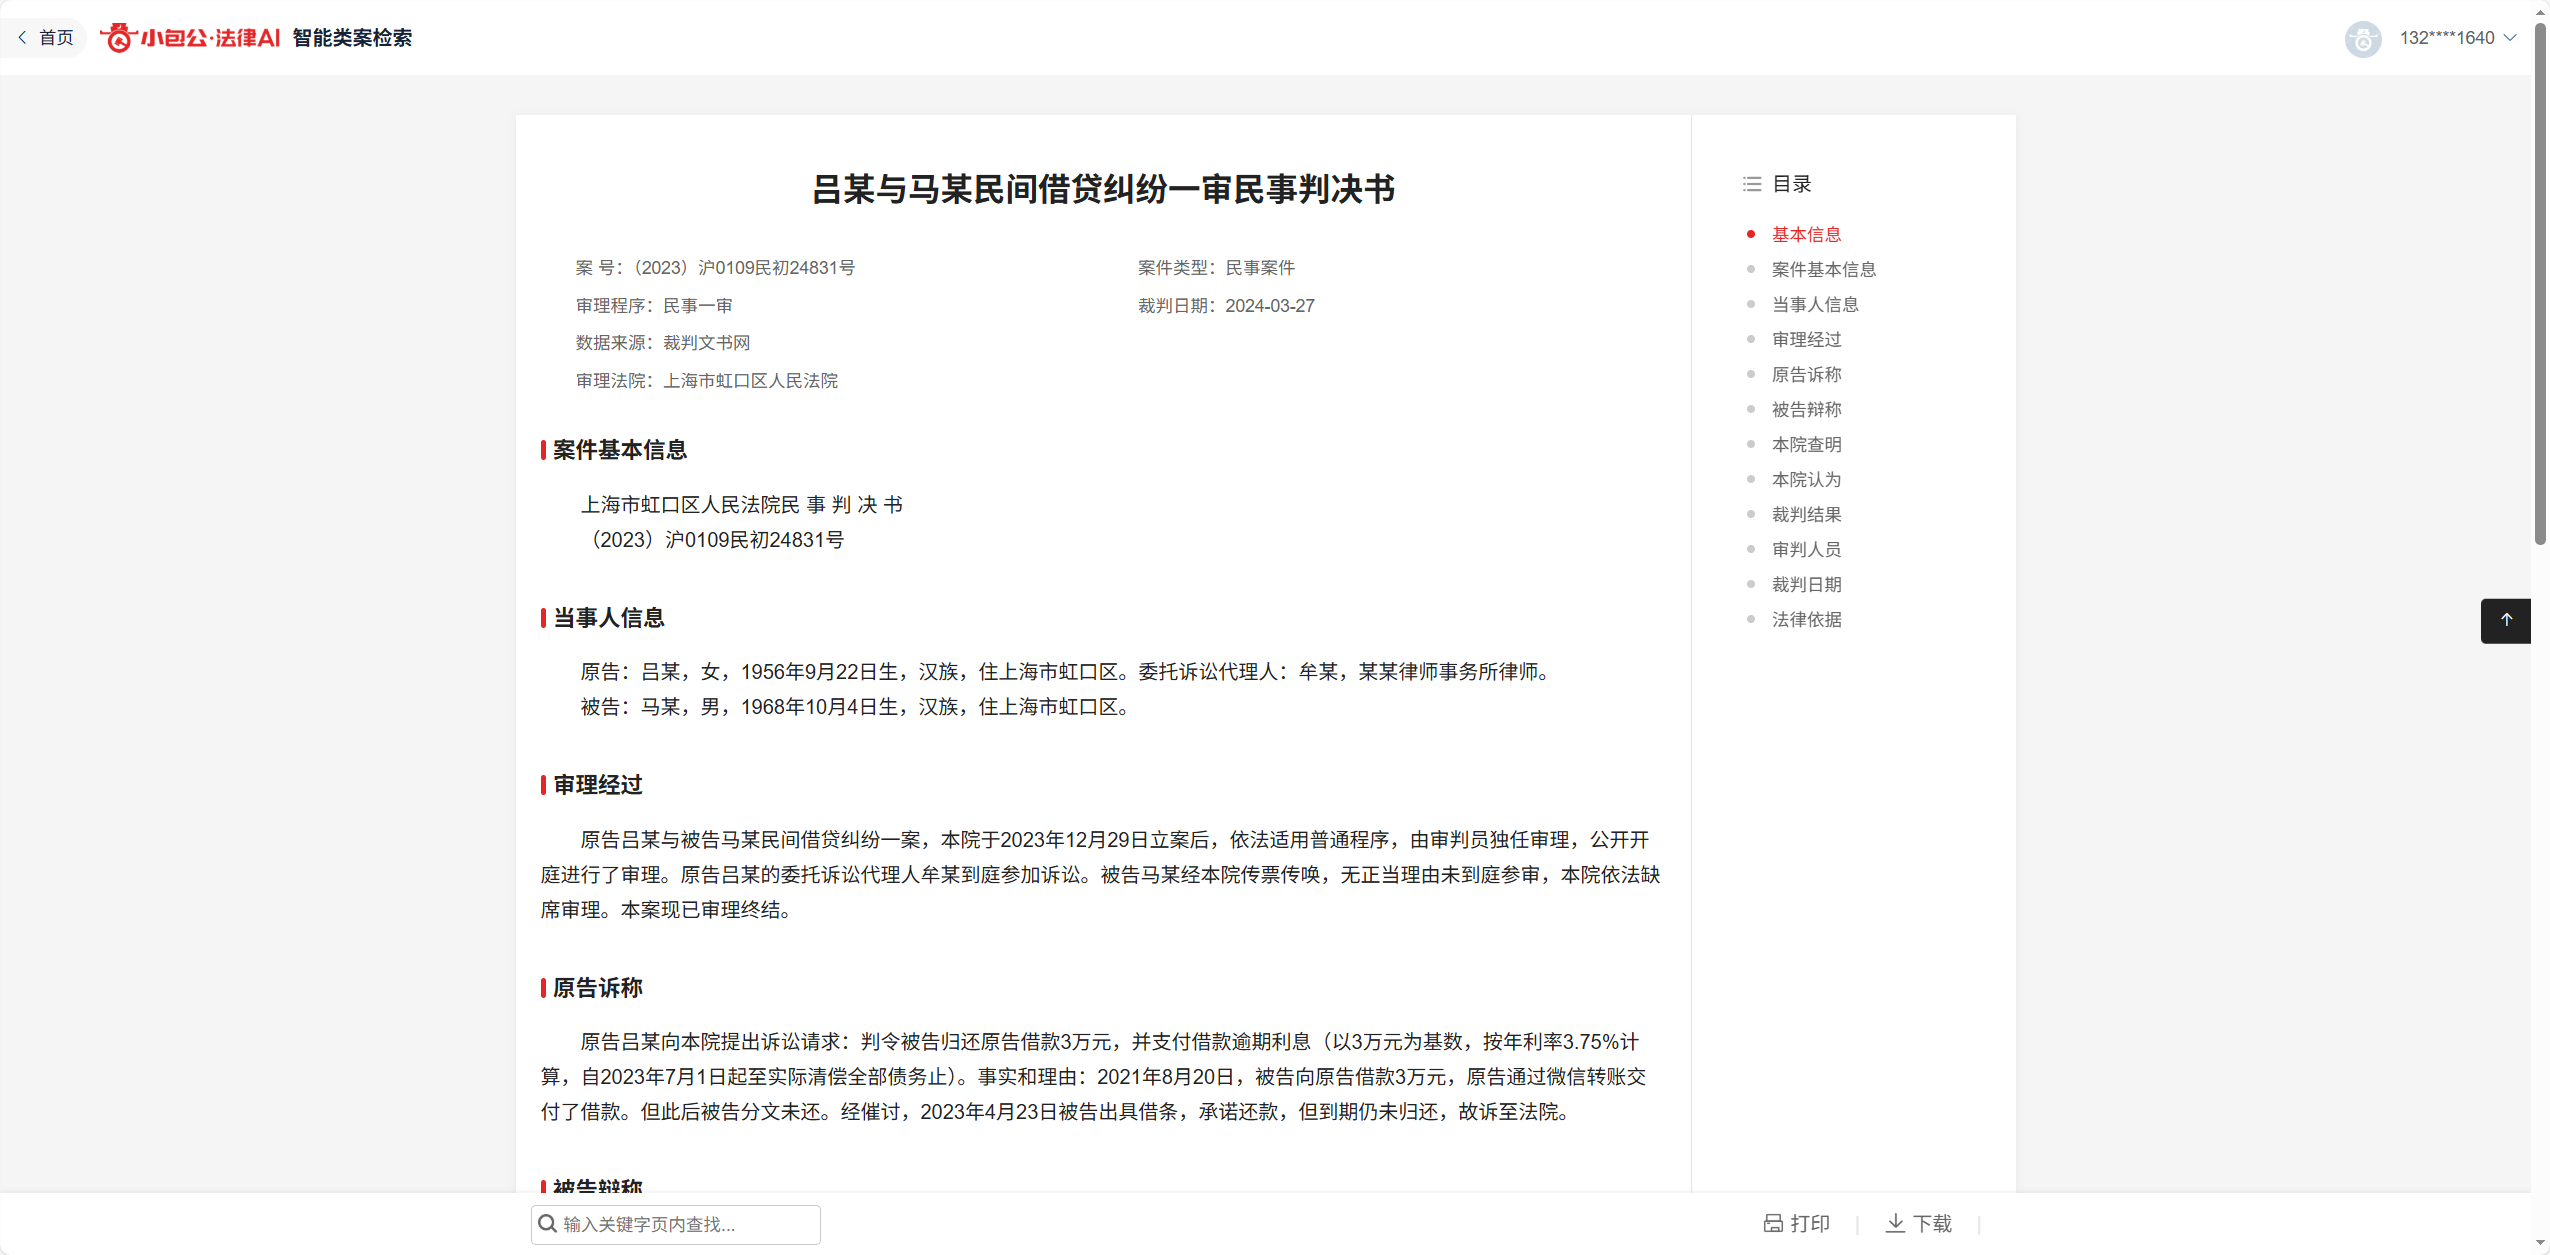2550x1255 pixels.
Task: Jump to 裁判结果 in the directory
Action: pyautogui.click(x=1806, y=514)
